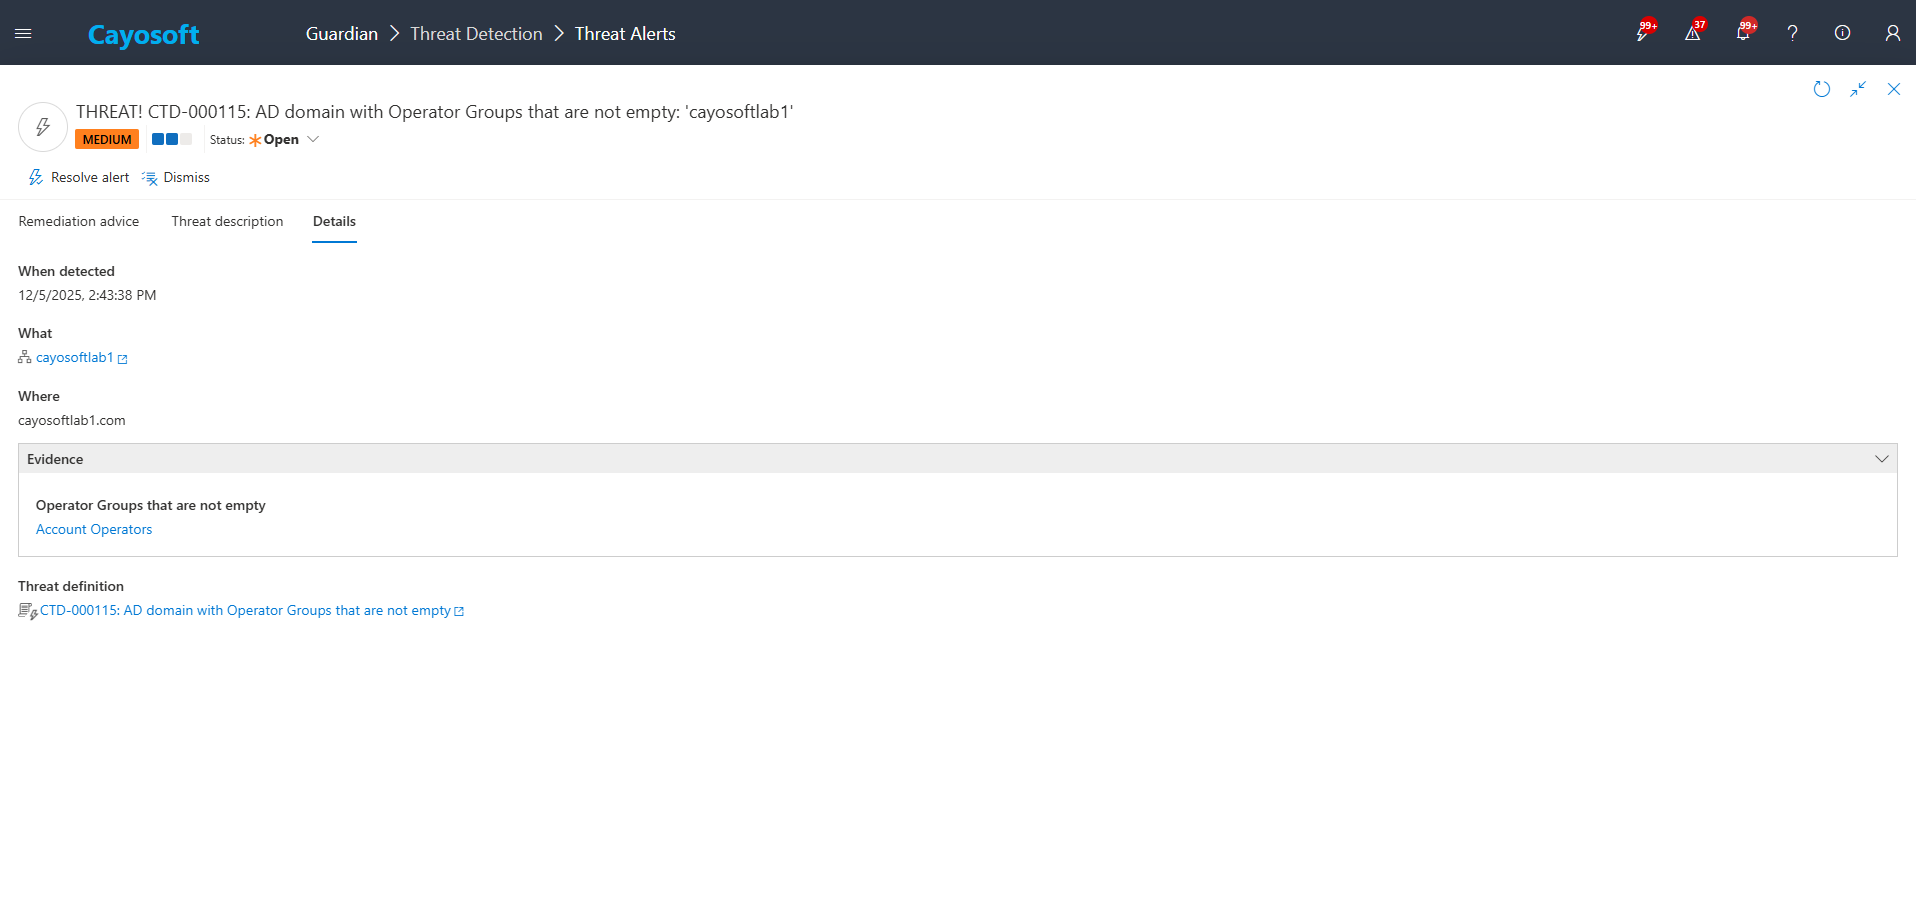
Task: Open the bell notifications icon
Action: pos(1742,34)
